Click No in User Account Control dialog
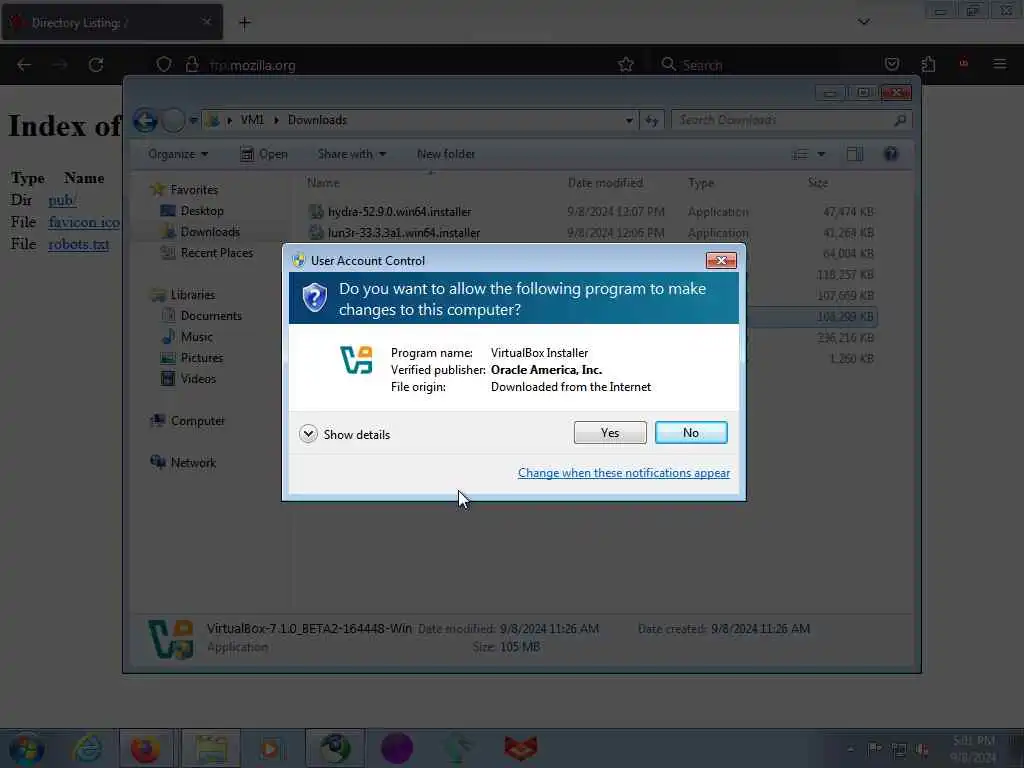This screenshot has height=768, width=1024. [690, 432]
